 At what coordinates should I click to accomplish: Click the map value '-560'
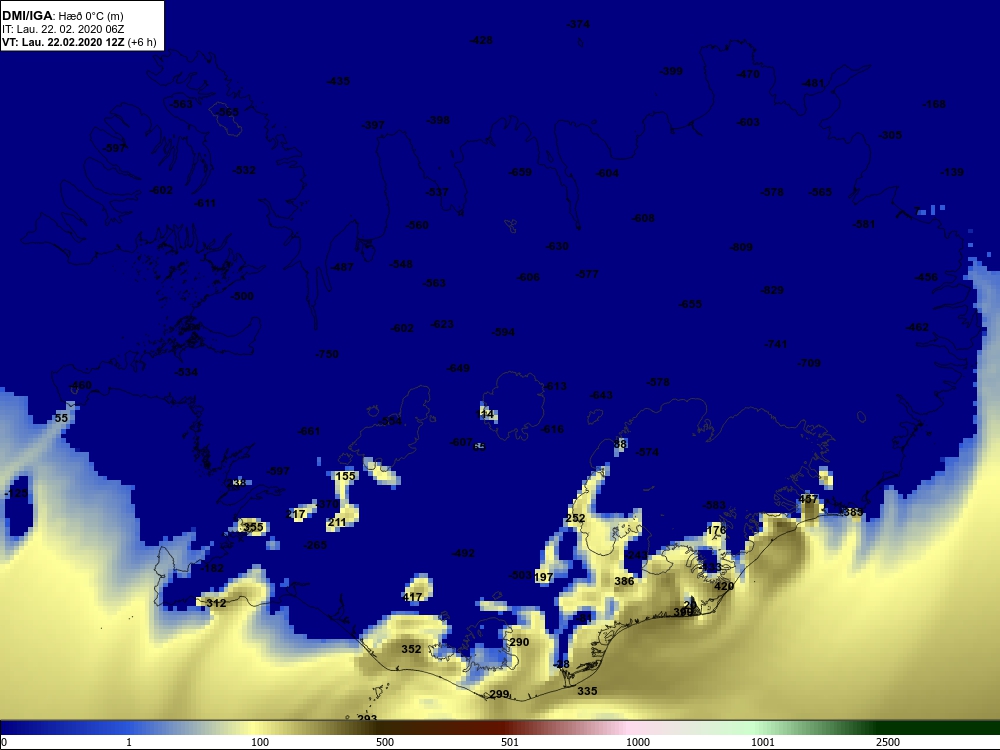coord(417,225)
